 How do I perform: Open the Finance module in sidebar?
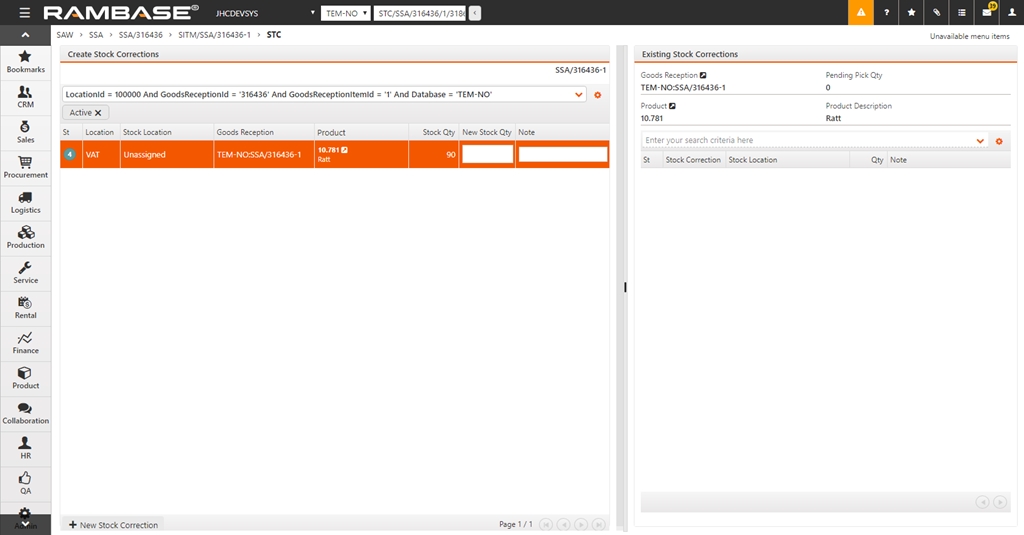click(26, 342)
